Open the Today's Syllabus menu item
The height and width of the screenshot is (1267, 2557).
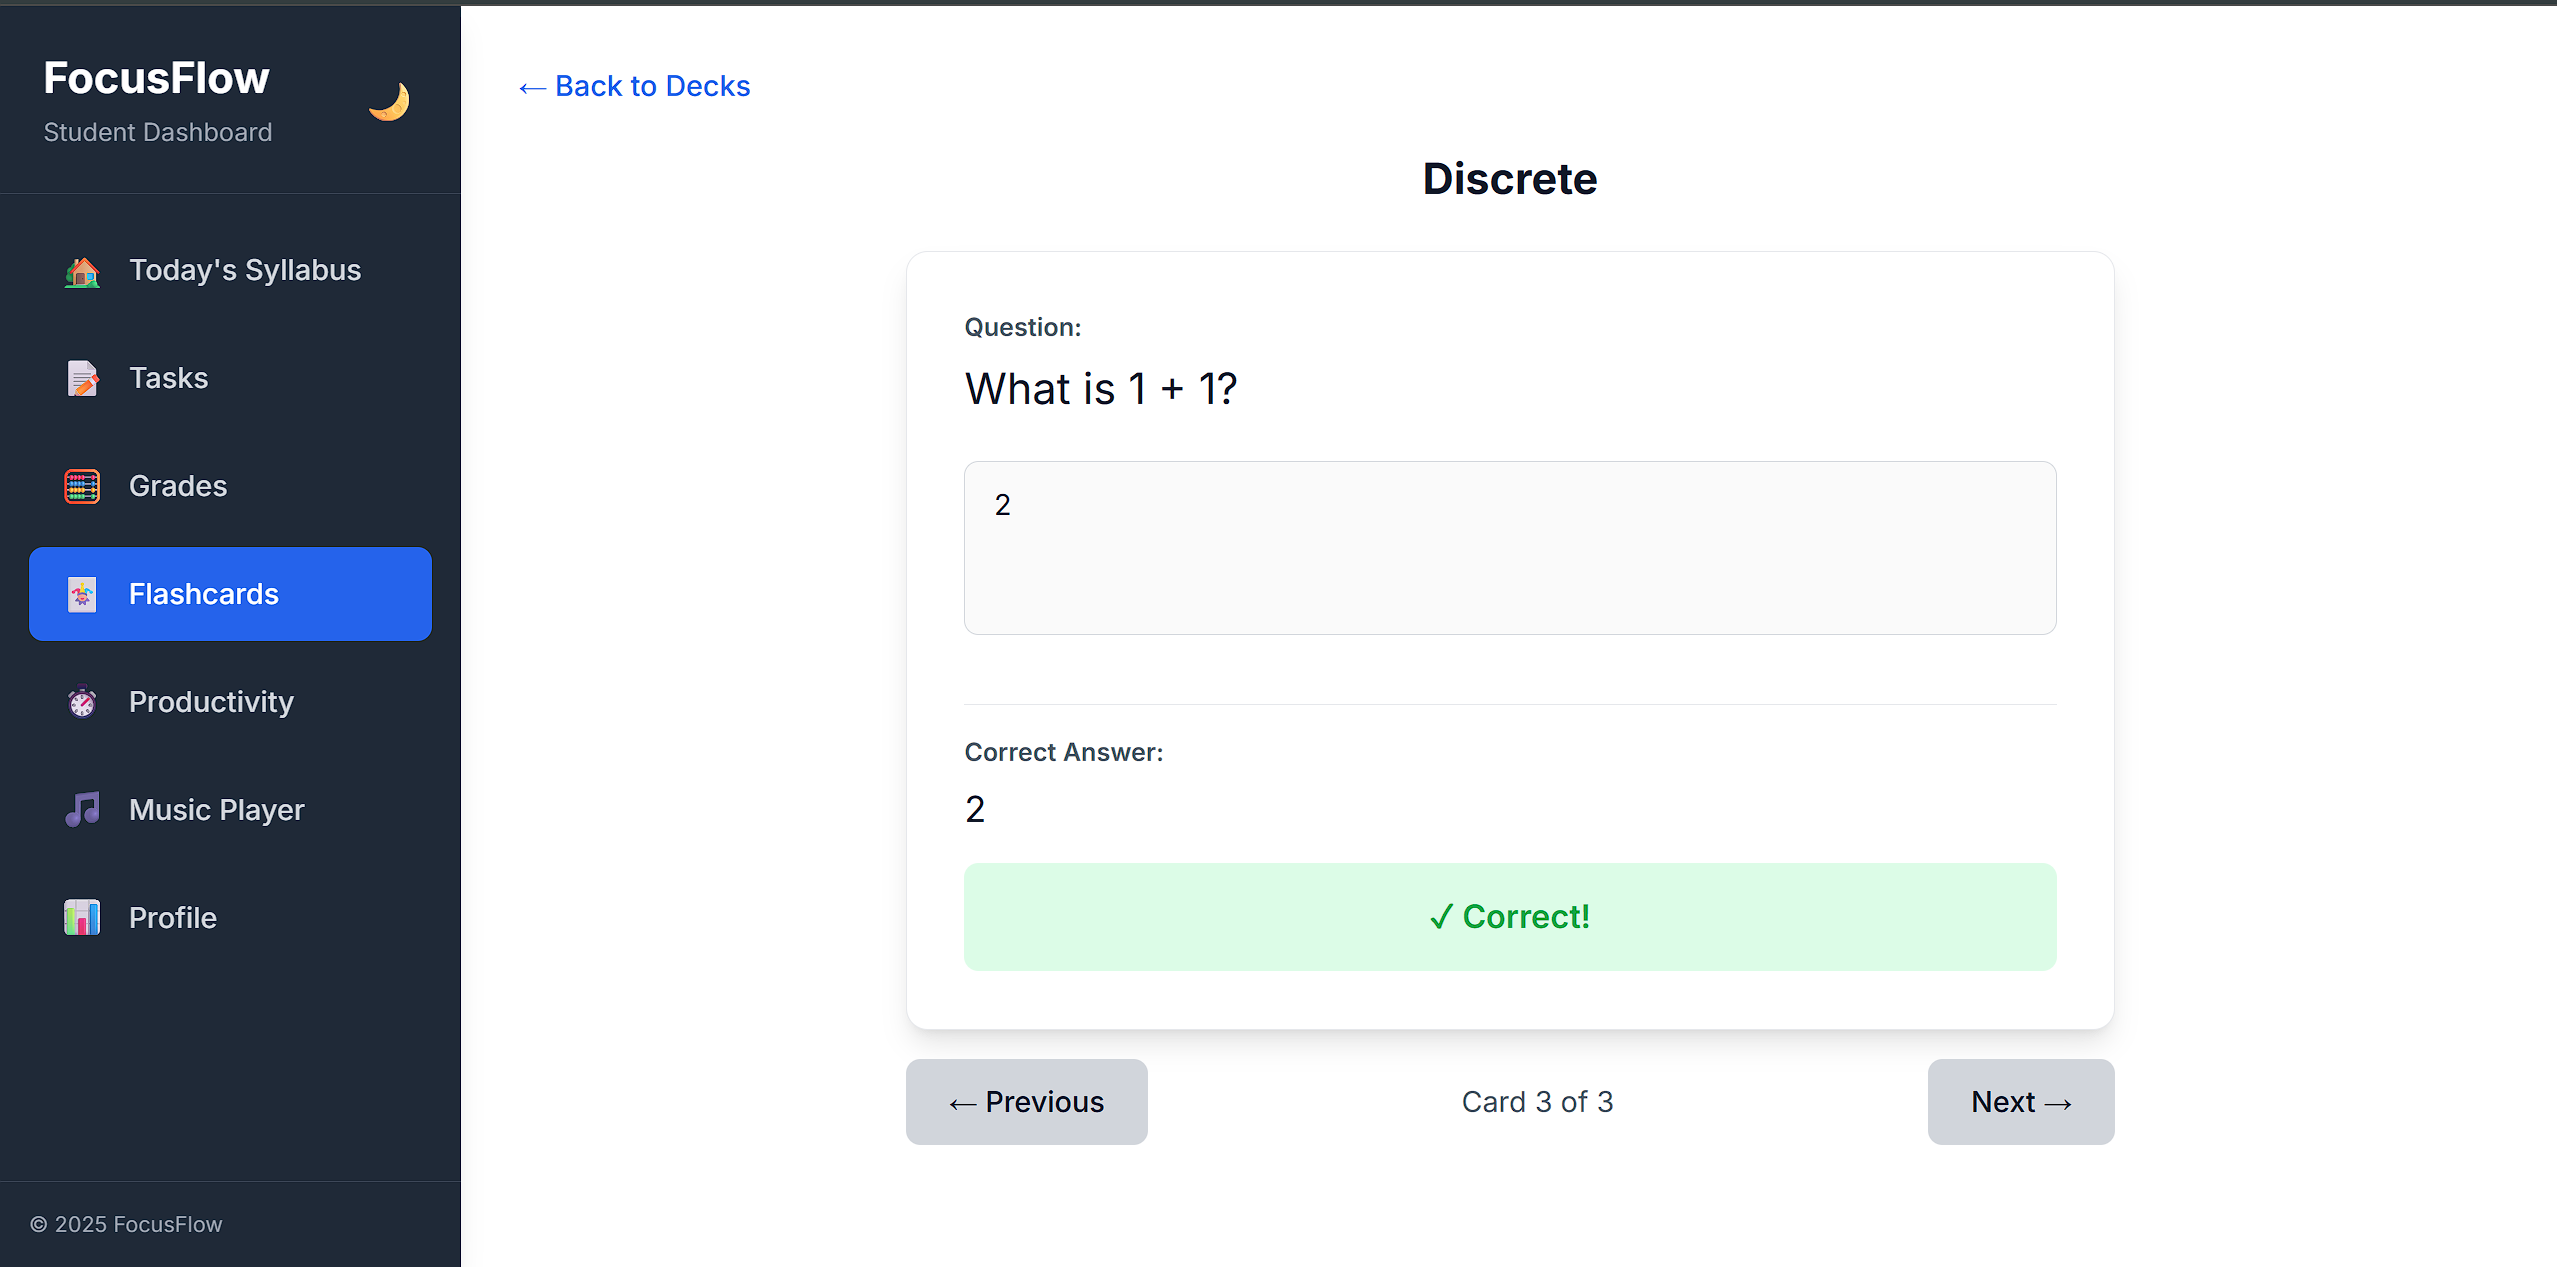tap(245, 271)
